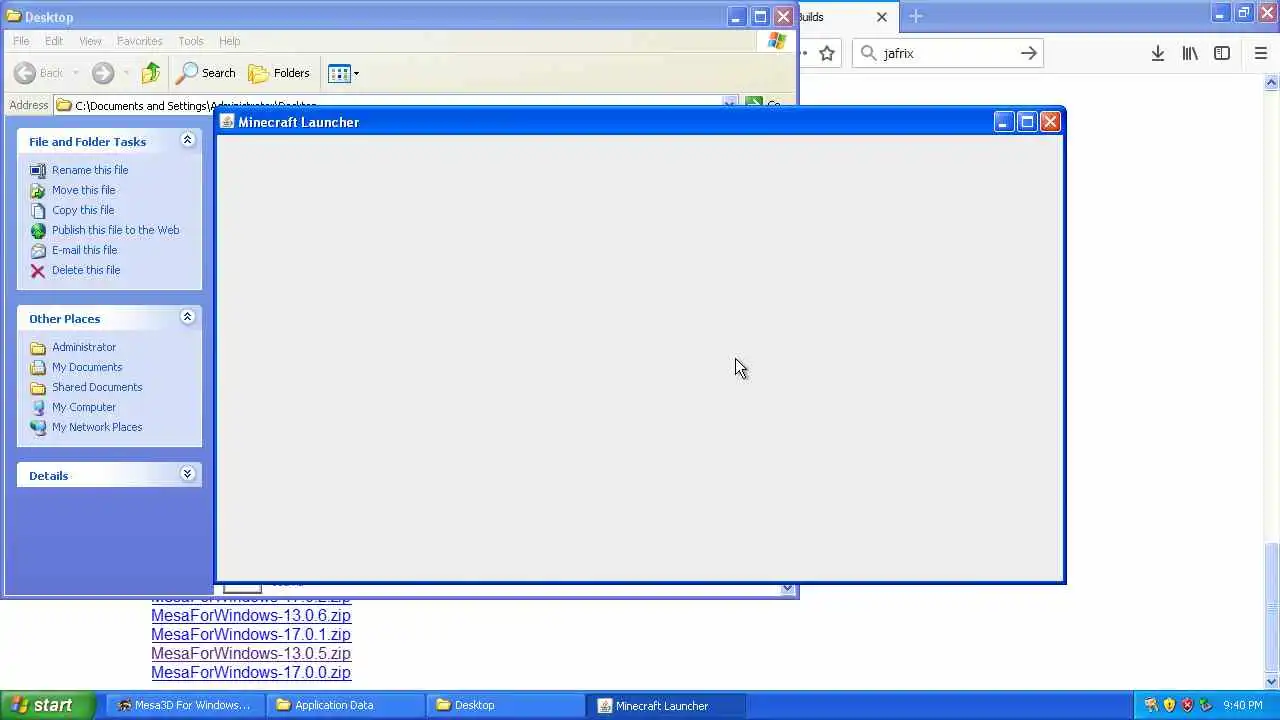Minimize the Minecraft Launcher window
1280x720 pixels.
(x=1004, y=122)
